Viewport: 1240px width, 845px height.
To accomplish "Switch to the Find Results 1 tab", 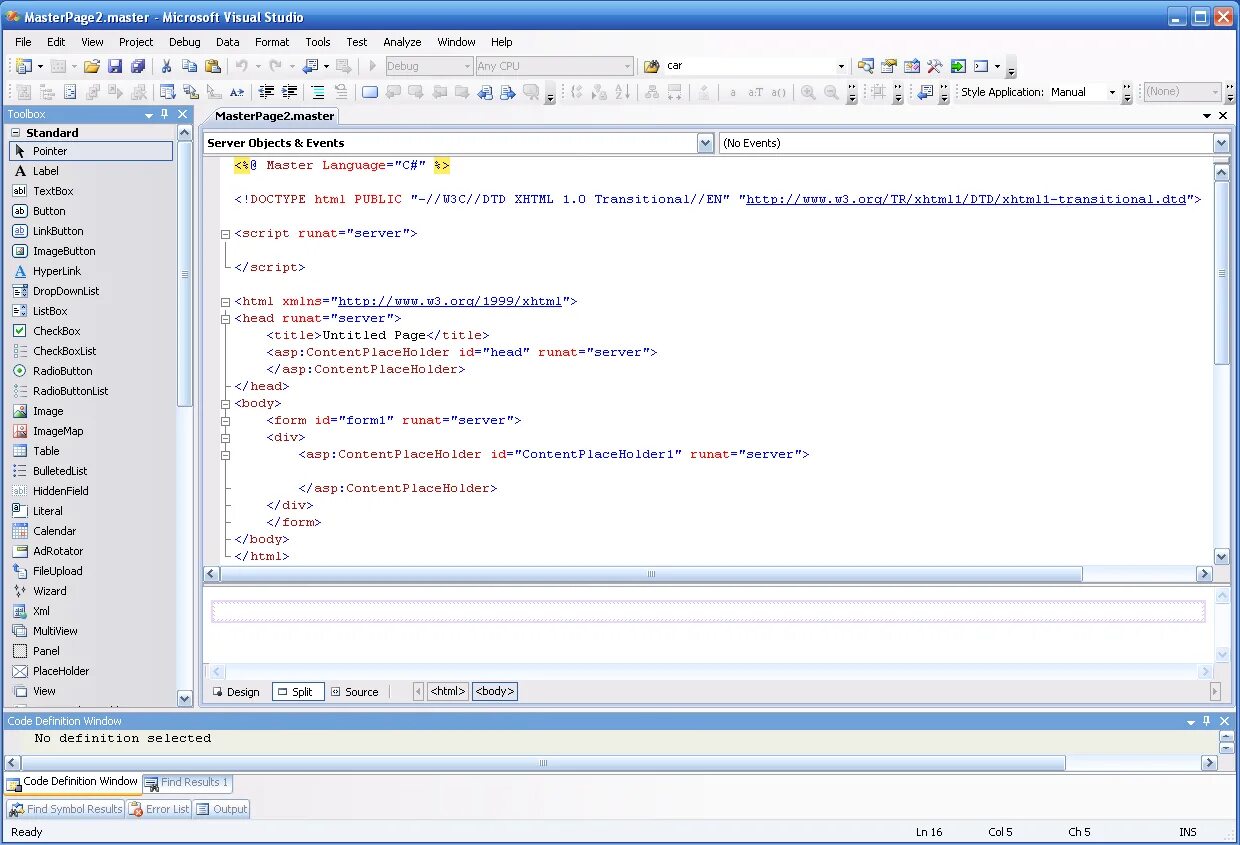I will pos(187,782).
